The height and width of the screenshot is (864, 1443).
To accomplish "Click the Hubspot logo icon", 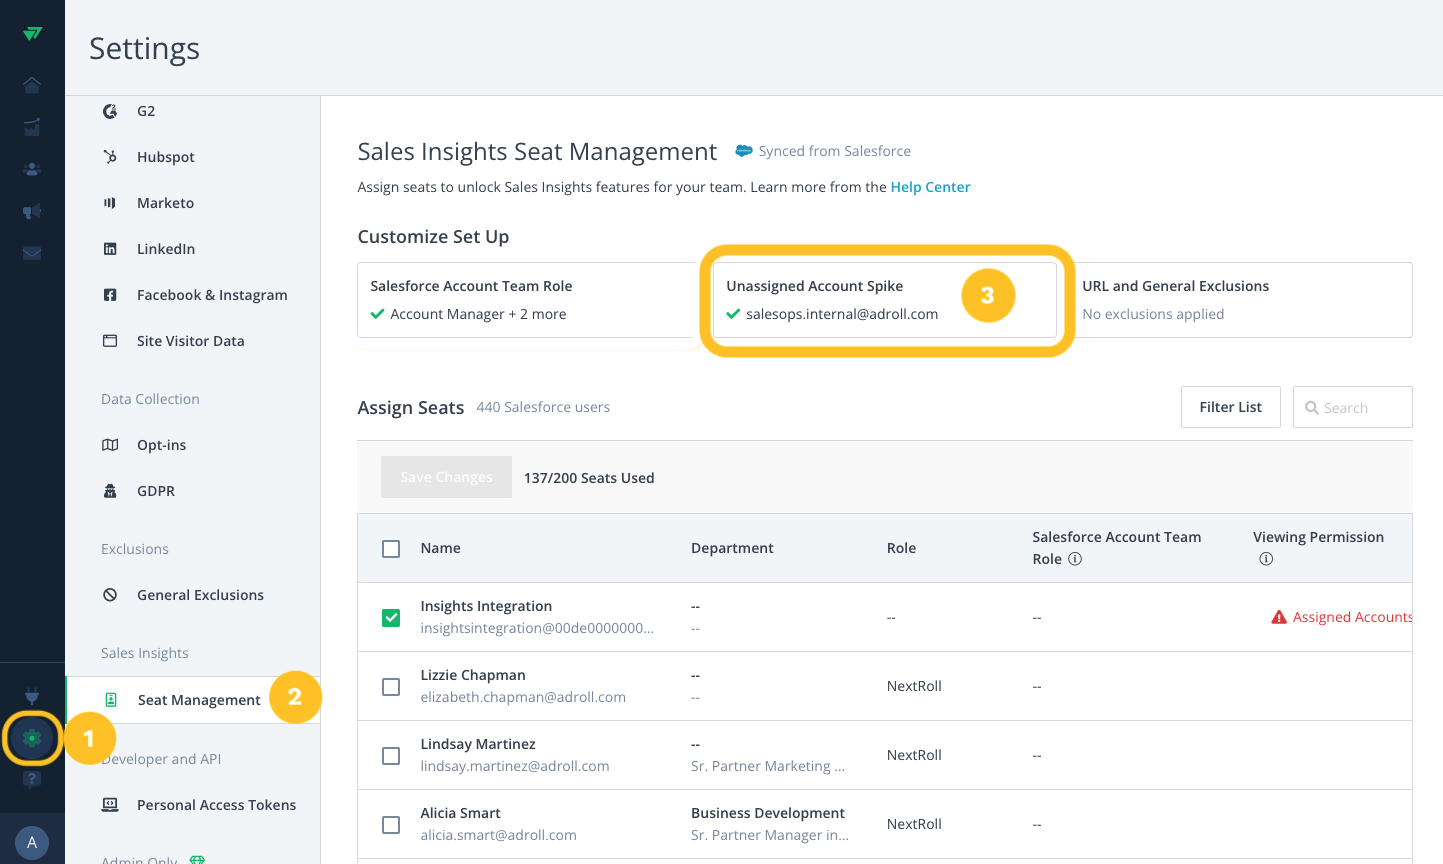I will (x=110, y=157).
